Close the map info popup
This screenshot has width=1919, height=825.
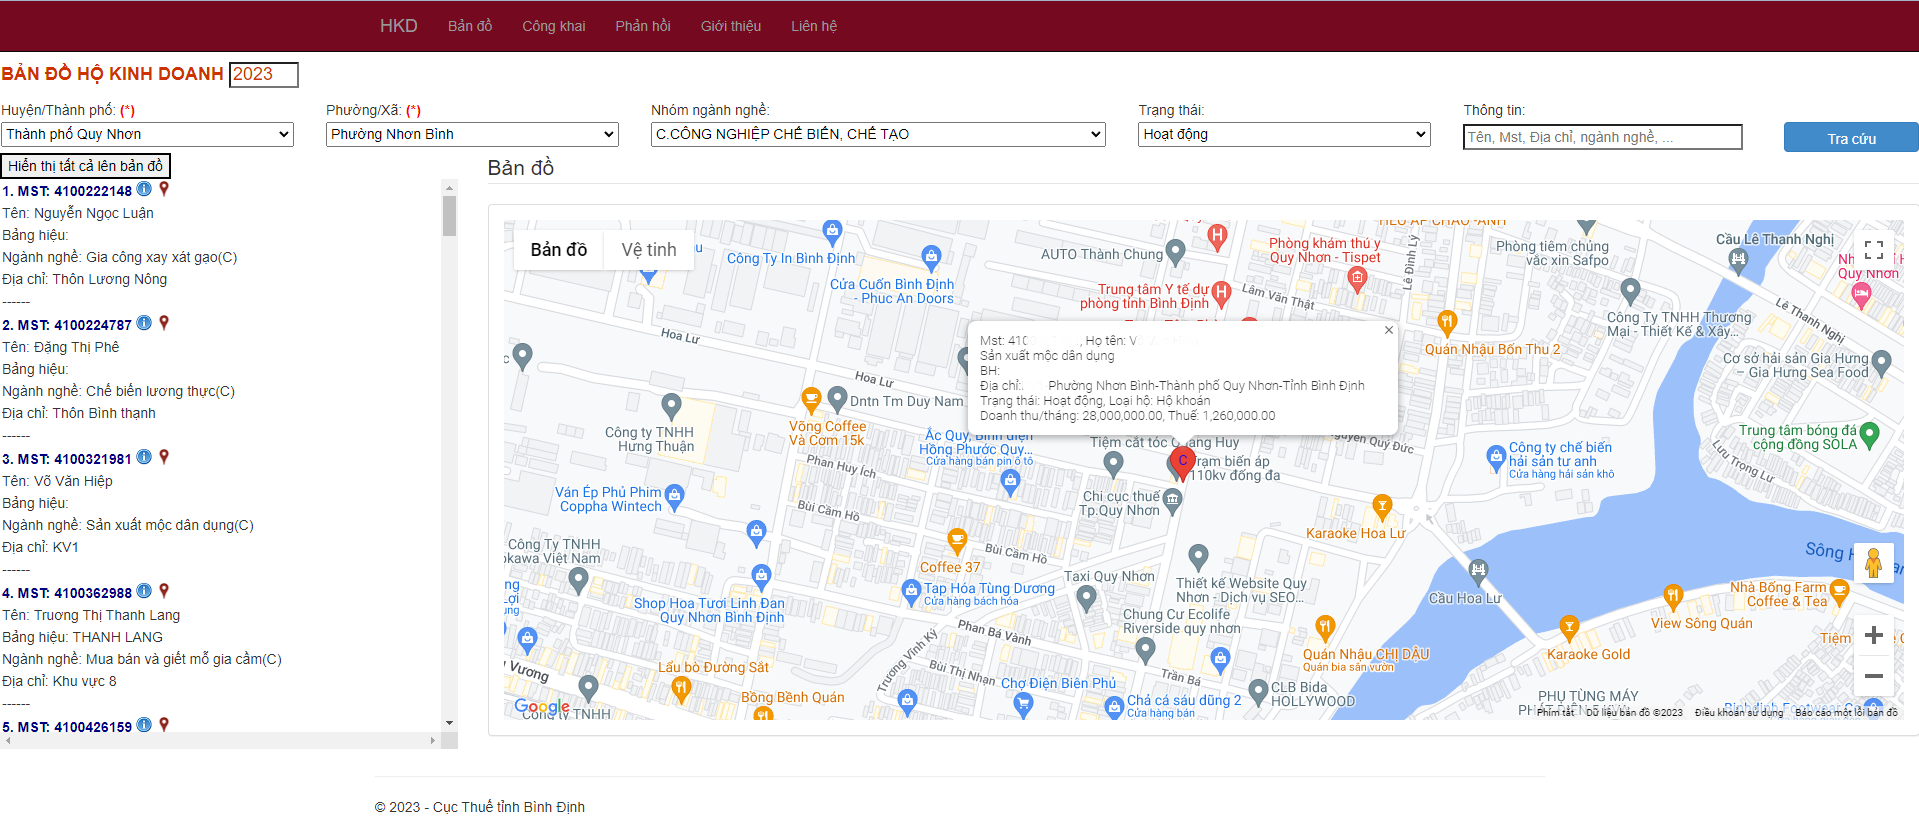click(x=1388, y=330)
